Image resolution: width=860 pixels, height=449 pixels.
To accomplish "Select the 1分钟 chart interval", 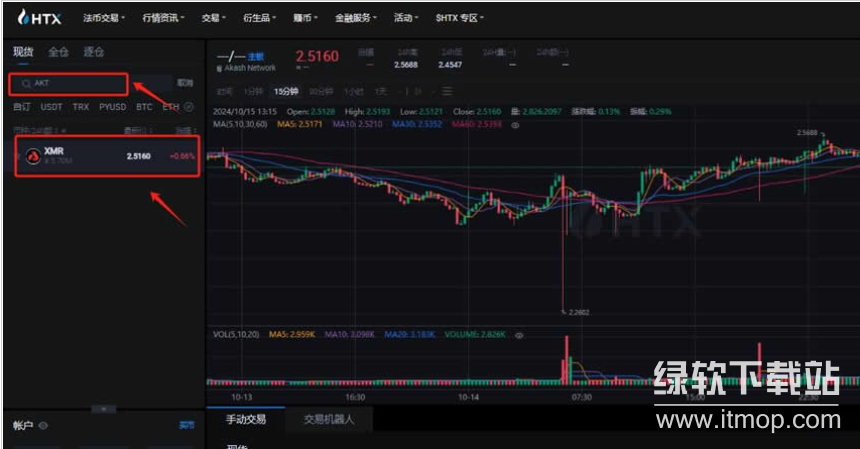I will pos(253,92).
